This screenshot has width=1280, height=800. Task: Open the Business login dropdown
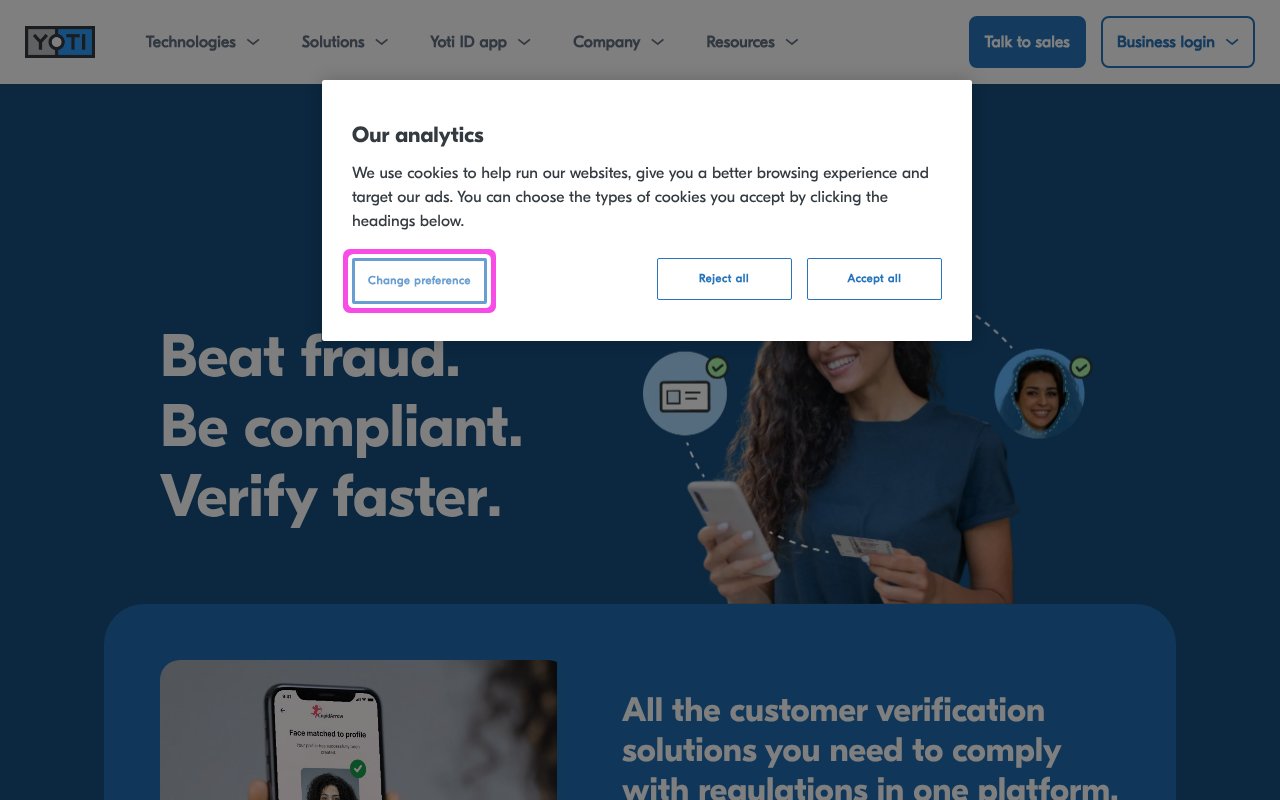pos(1178,42)
